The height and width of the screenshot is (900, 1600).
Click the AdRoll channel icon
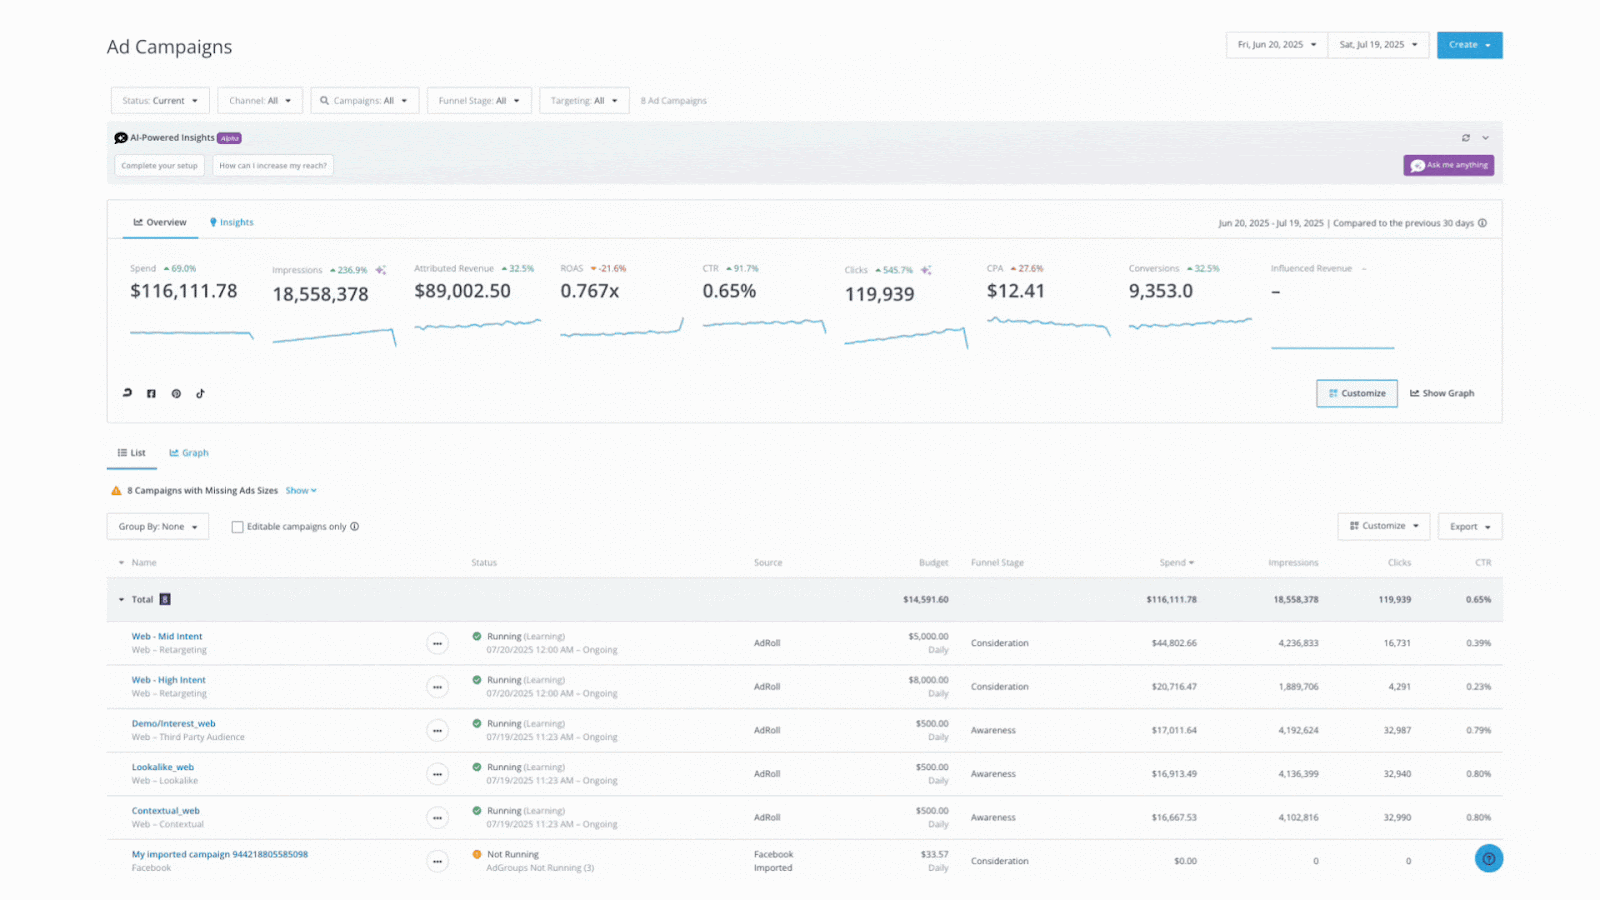click(127, 393)
